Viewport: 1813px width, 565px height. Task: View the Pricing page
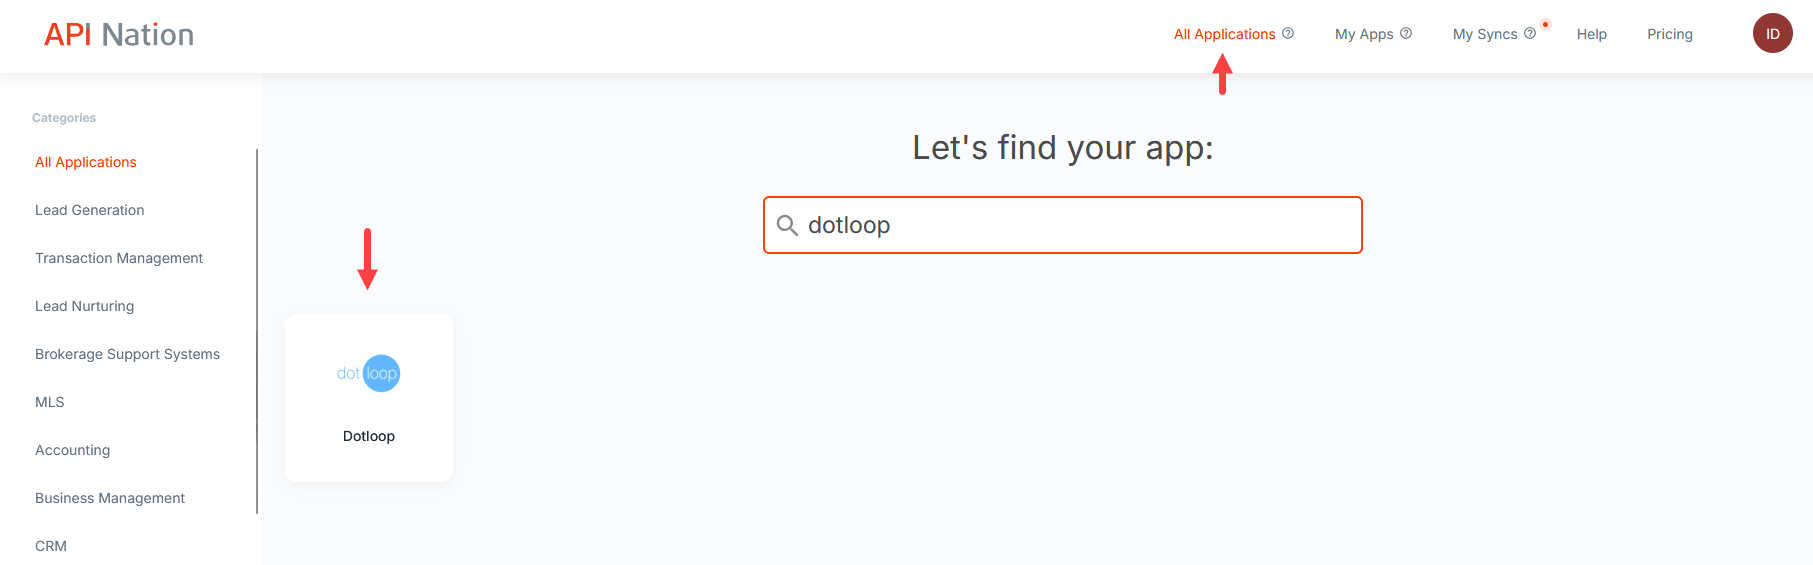tap(1670, 34)
